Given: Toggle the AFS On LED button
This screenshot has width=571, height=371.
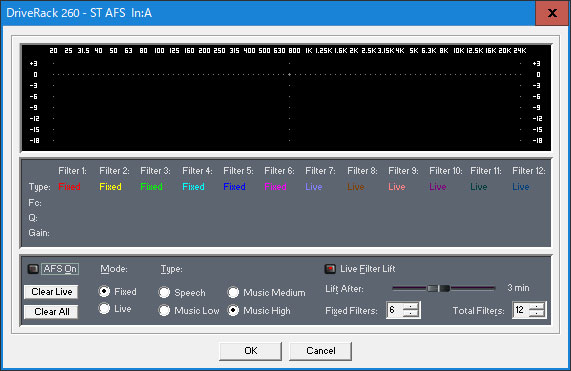Looking at the screenshot, I should [33, 269].
